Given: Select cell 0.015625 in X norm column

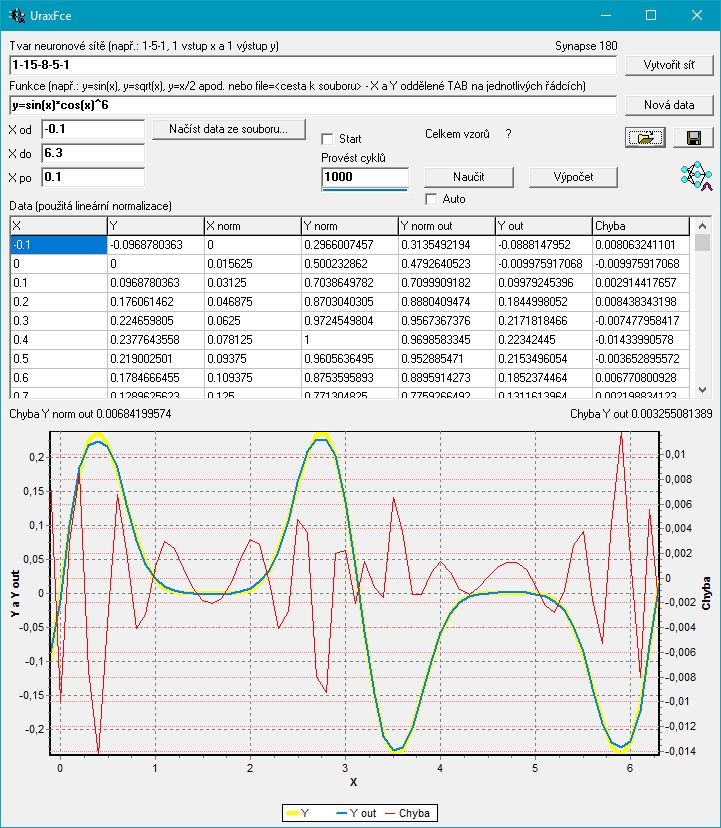Looking at the screenshot, I should click(253, 264).
